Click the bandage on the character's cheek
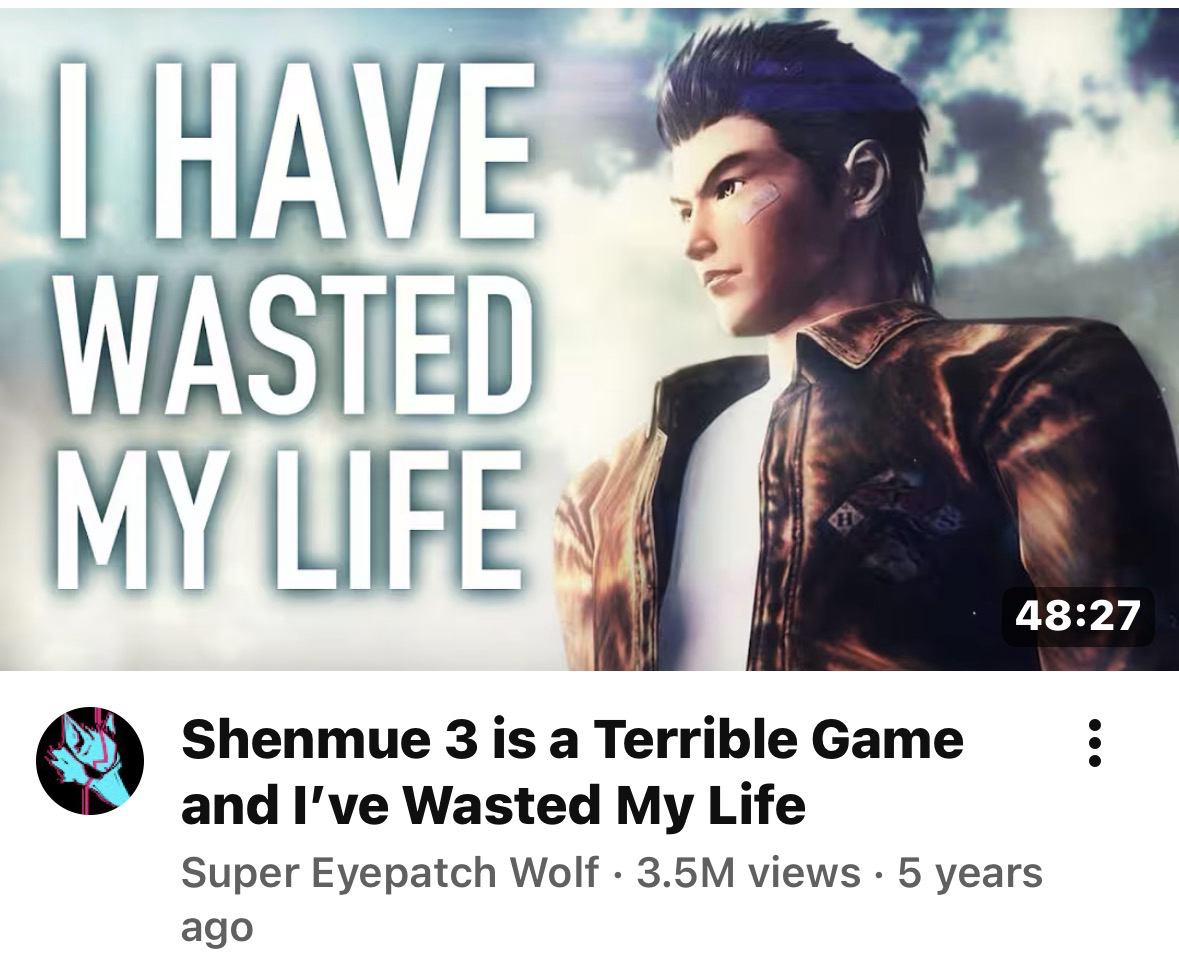The image size is (1179, 972). tap(762, 200)
